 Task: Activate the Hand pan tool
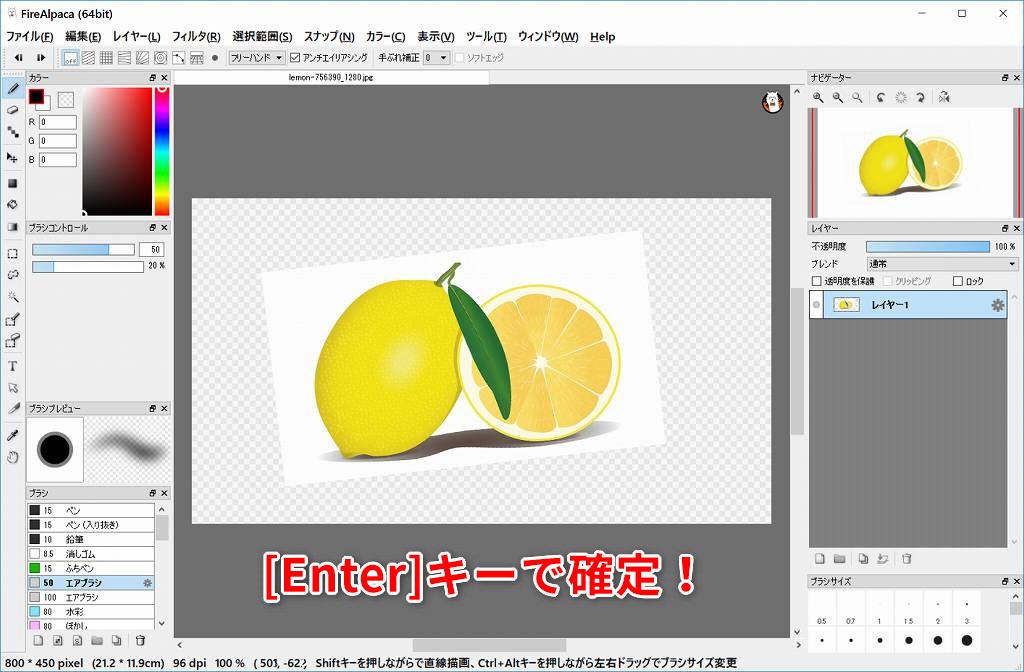[x=13, y=457]
